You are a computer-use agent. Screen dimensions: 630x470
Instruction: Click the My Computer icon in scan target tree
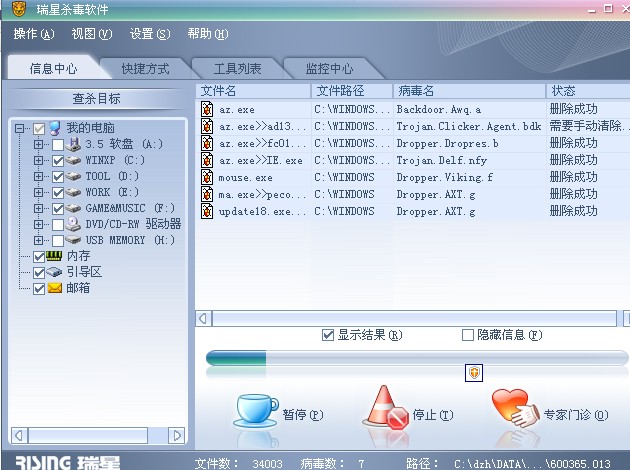pos(55,128)
